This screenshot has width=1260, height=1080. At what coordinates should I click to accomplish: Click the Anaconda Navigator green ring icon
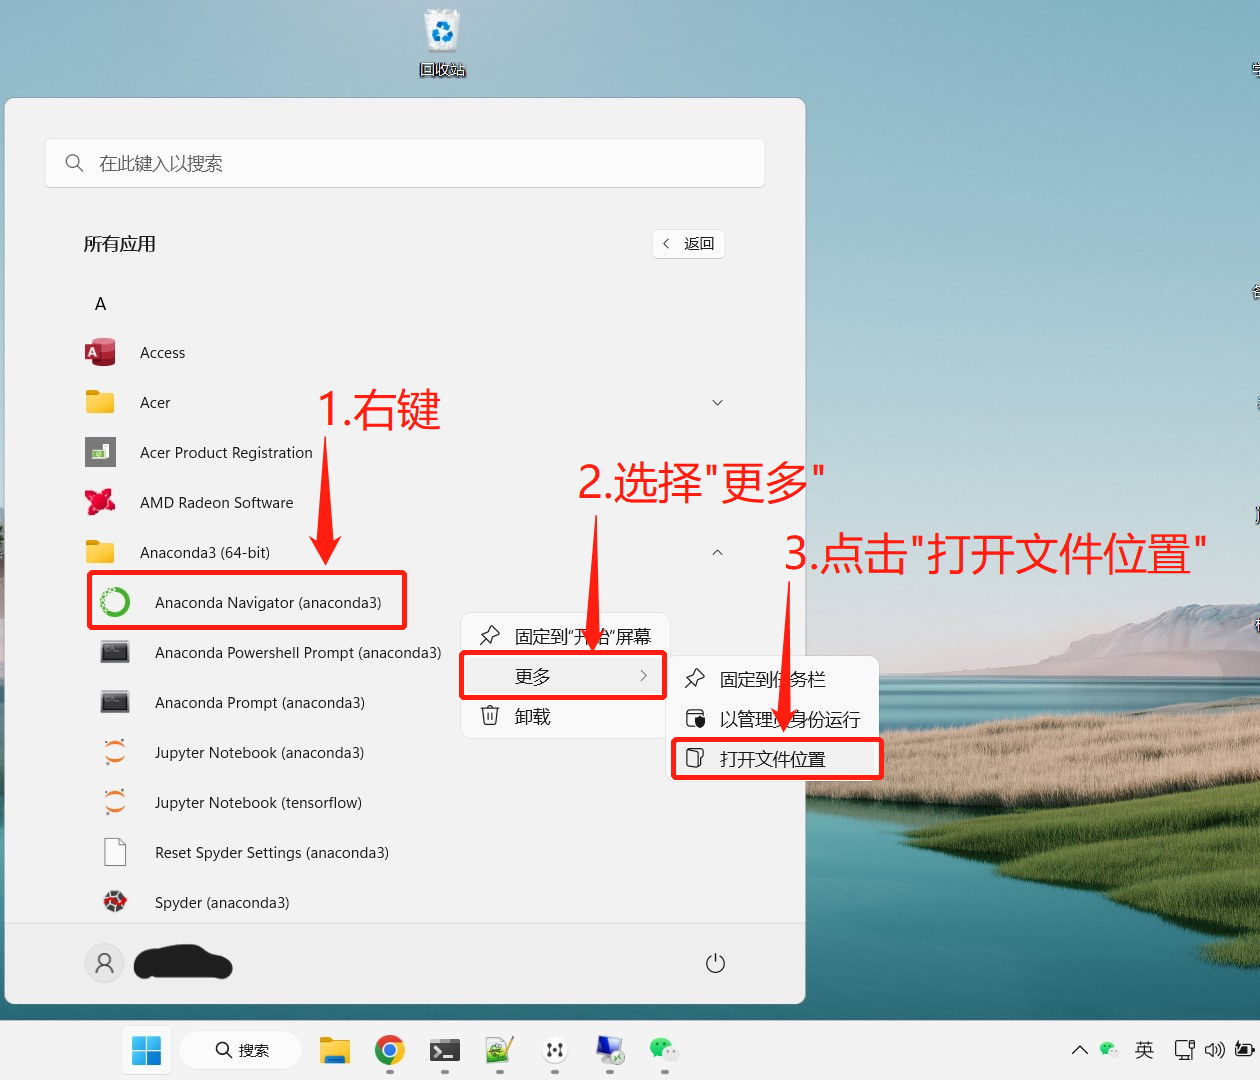pos(115,602)
